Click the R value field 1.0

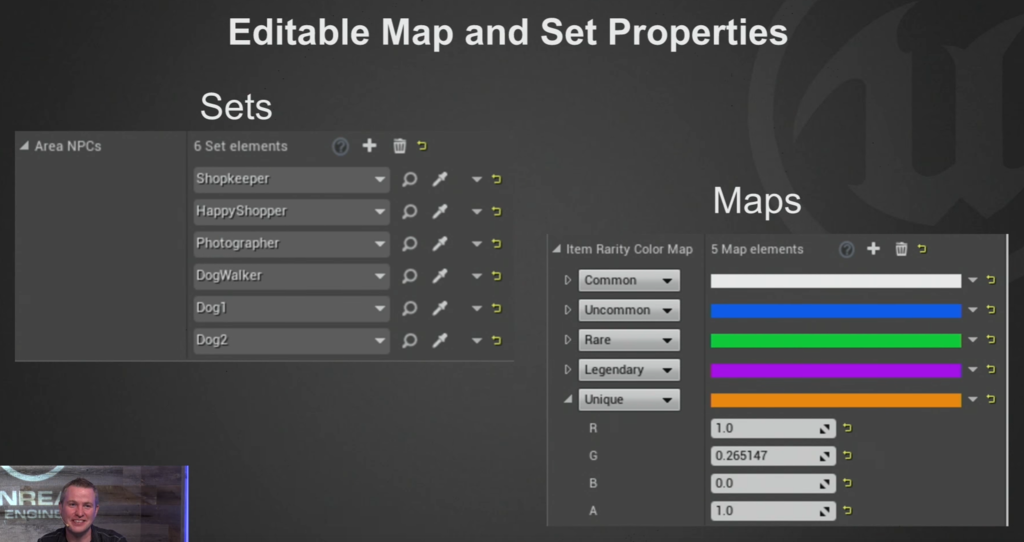773,428
